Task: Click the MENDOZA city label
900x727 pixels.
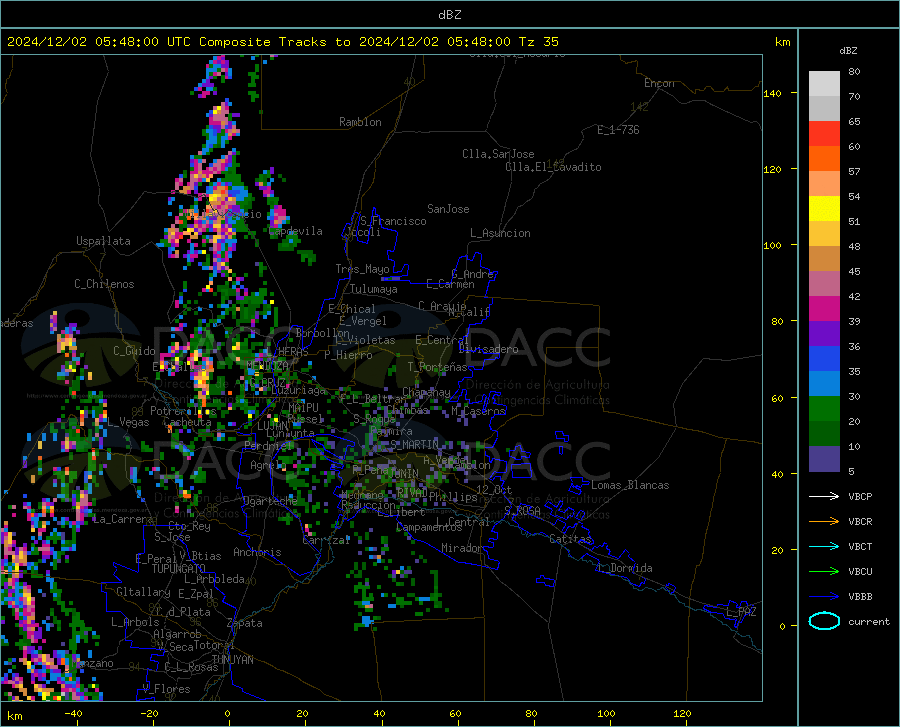Action: [267, 365]
